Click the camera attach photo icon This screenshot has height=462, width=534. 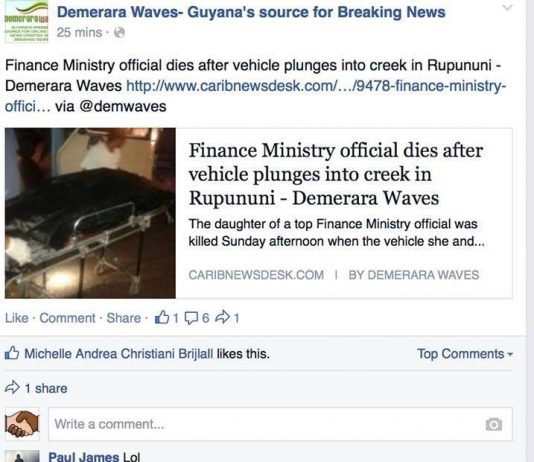click(x=494, y=424)
